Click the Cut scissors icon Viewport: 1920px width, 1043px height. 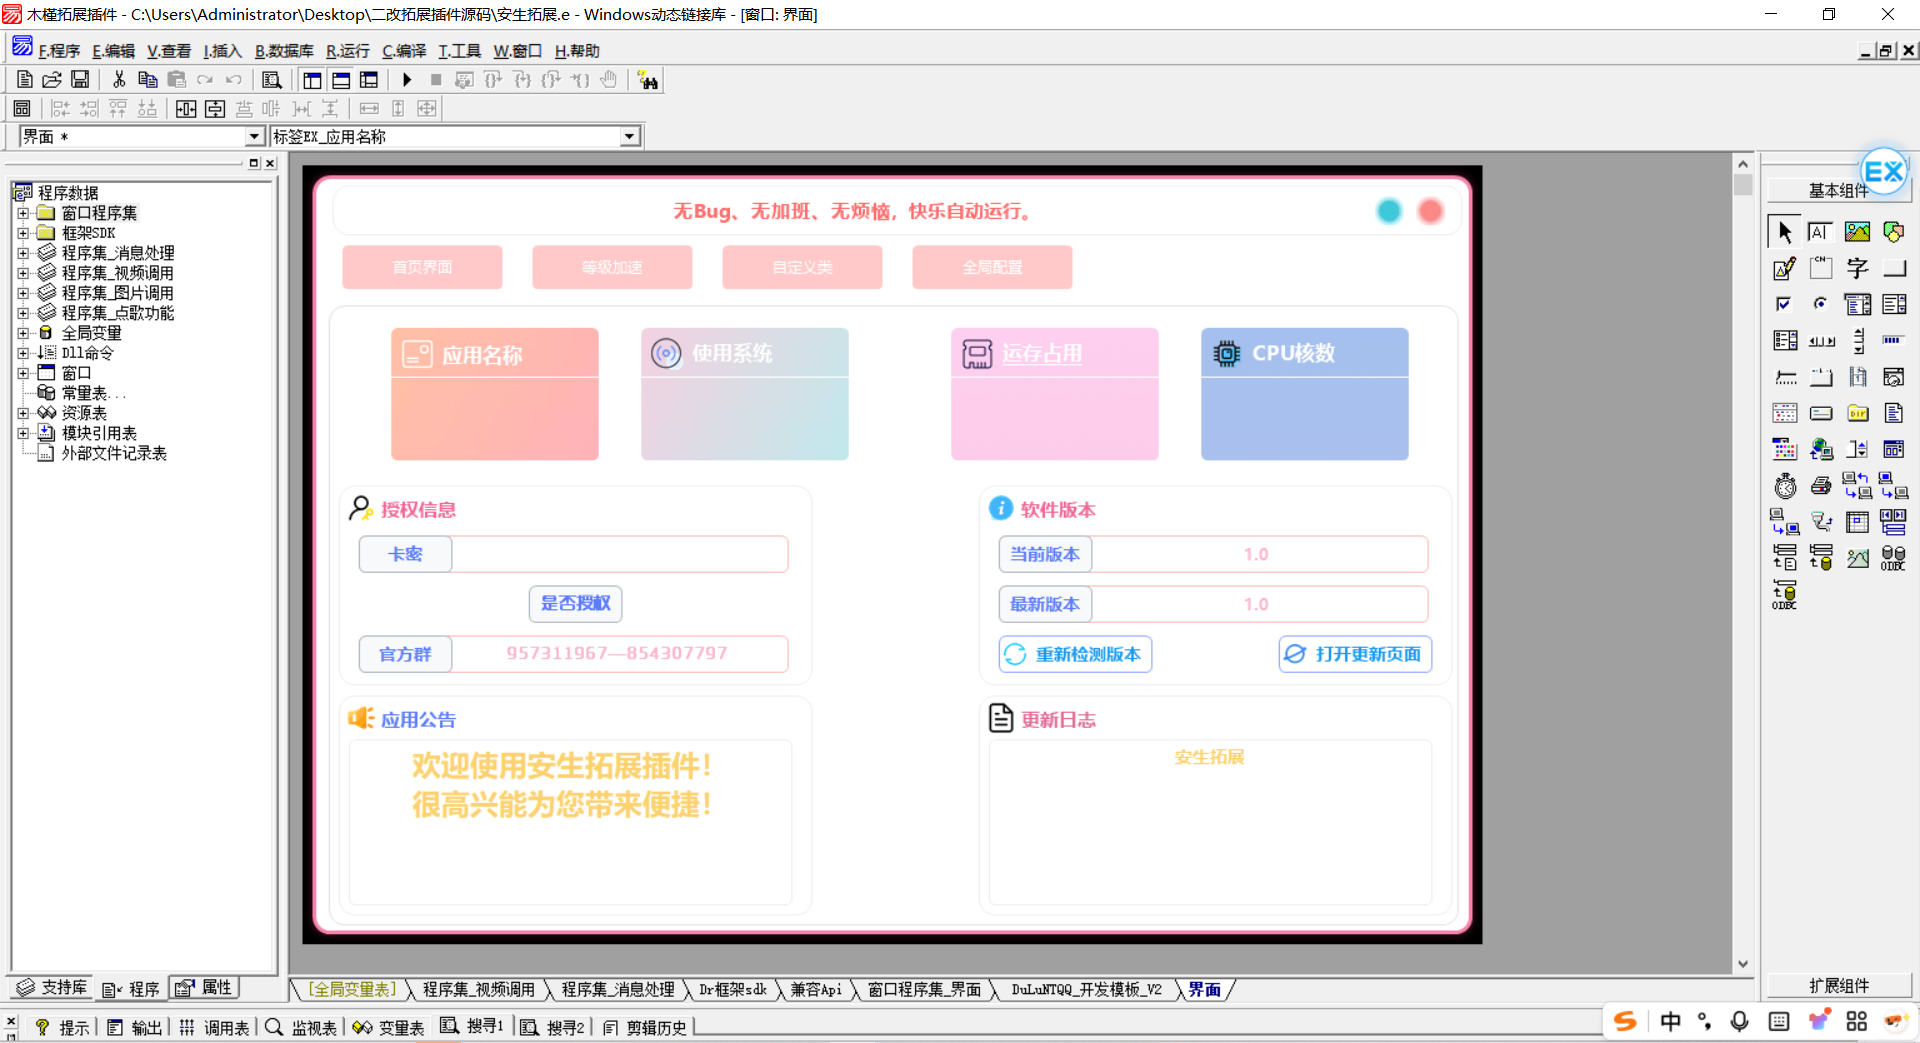click(x=119, y=80)
